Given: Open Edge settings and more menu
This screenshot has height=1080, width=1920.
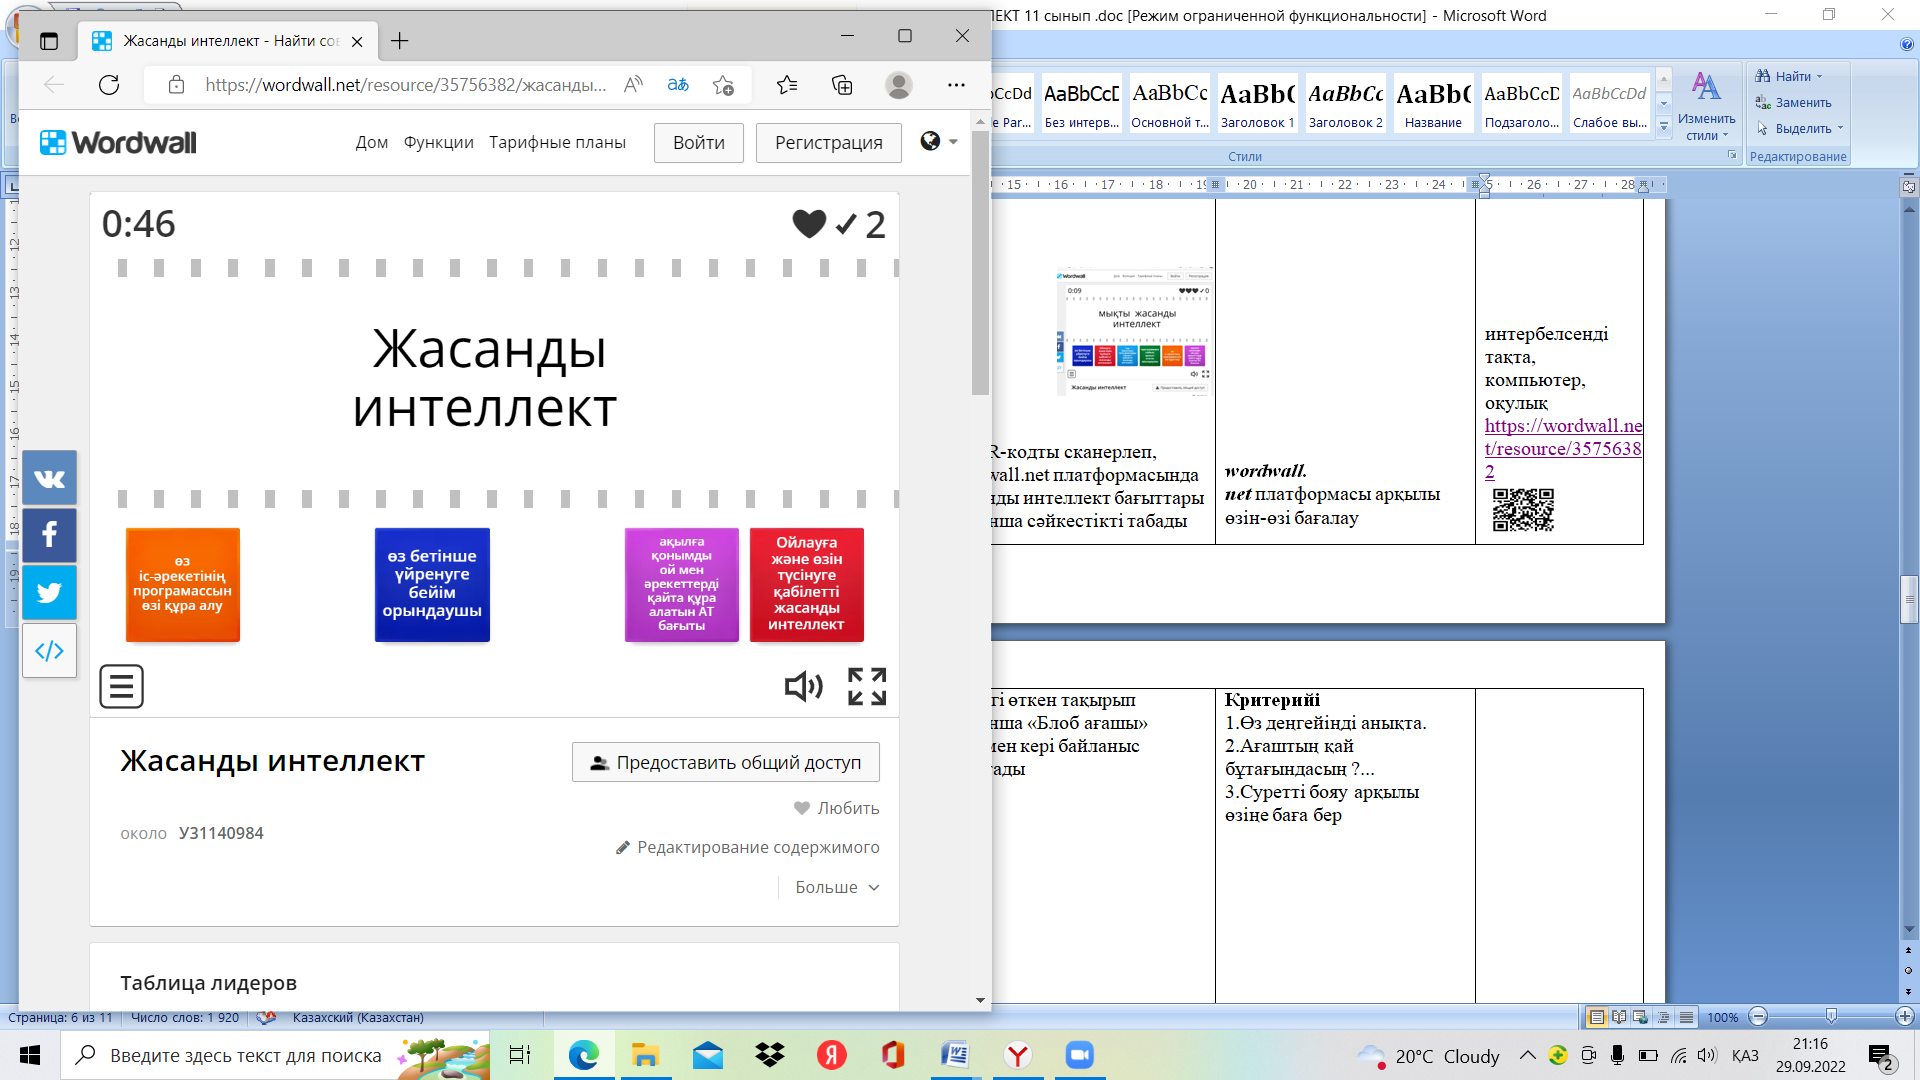Looking at the screenshot, I should tap(956, 85).
